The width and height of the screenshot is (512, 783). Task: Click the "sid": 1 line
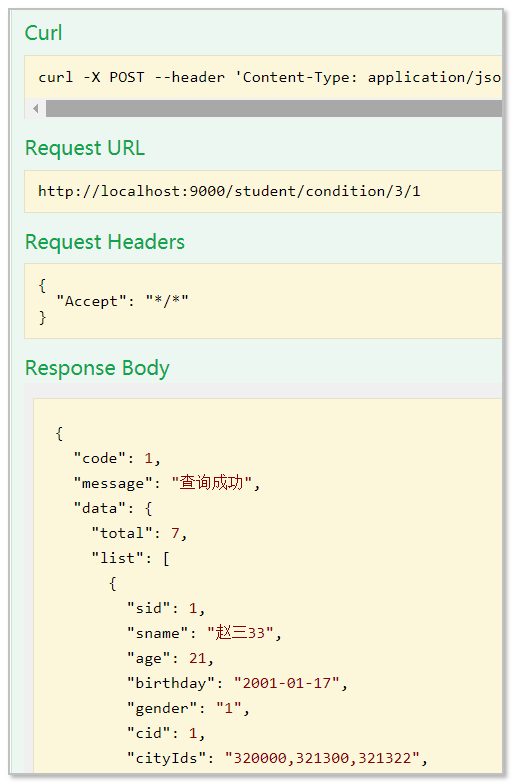tap(166, 608)
